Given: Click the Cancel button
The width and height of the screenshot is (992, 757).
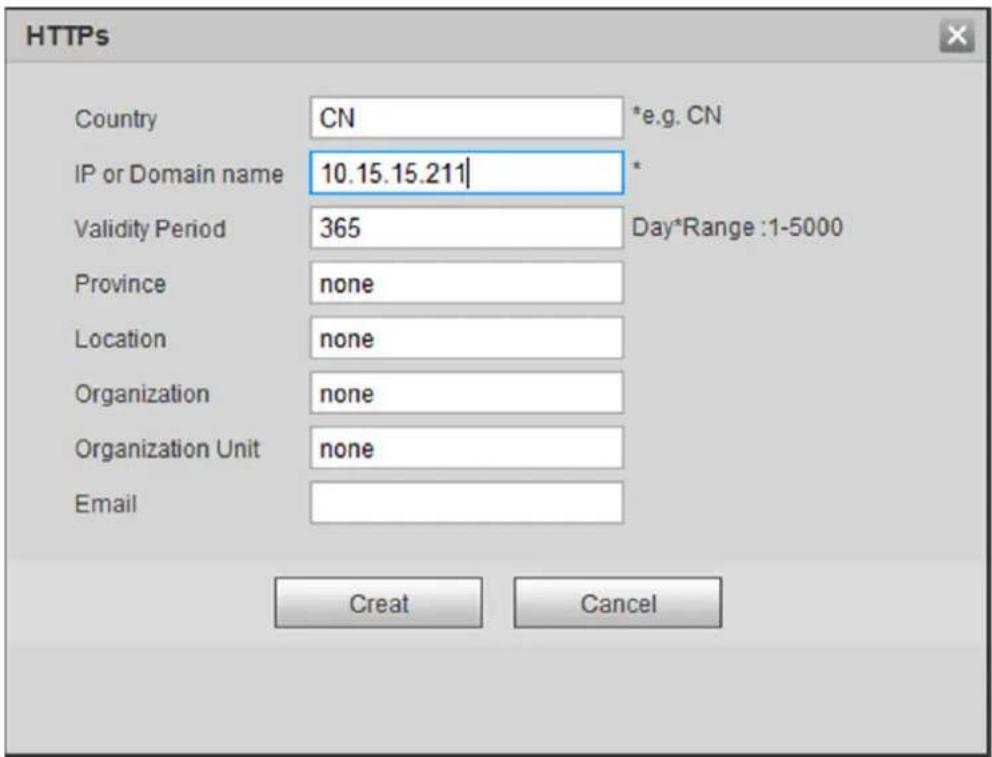Looking at the screenshot, I should click(617, 603).
